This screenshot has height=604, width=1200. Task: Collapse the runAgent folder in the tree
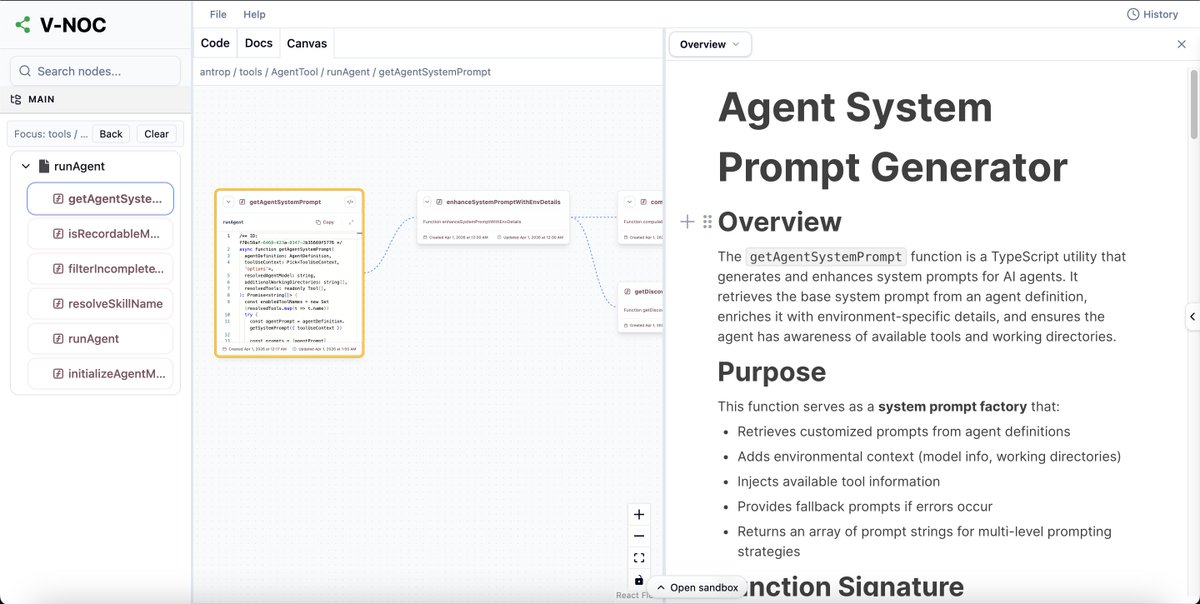tap(26, 166)
